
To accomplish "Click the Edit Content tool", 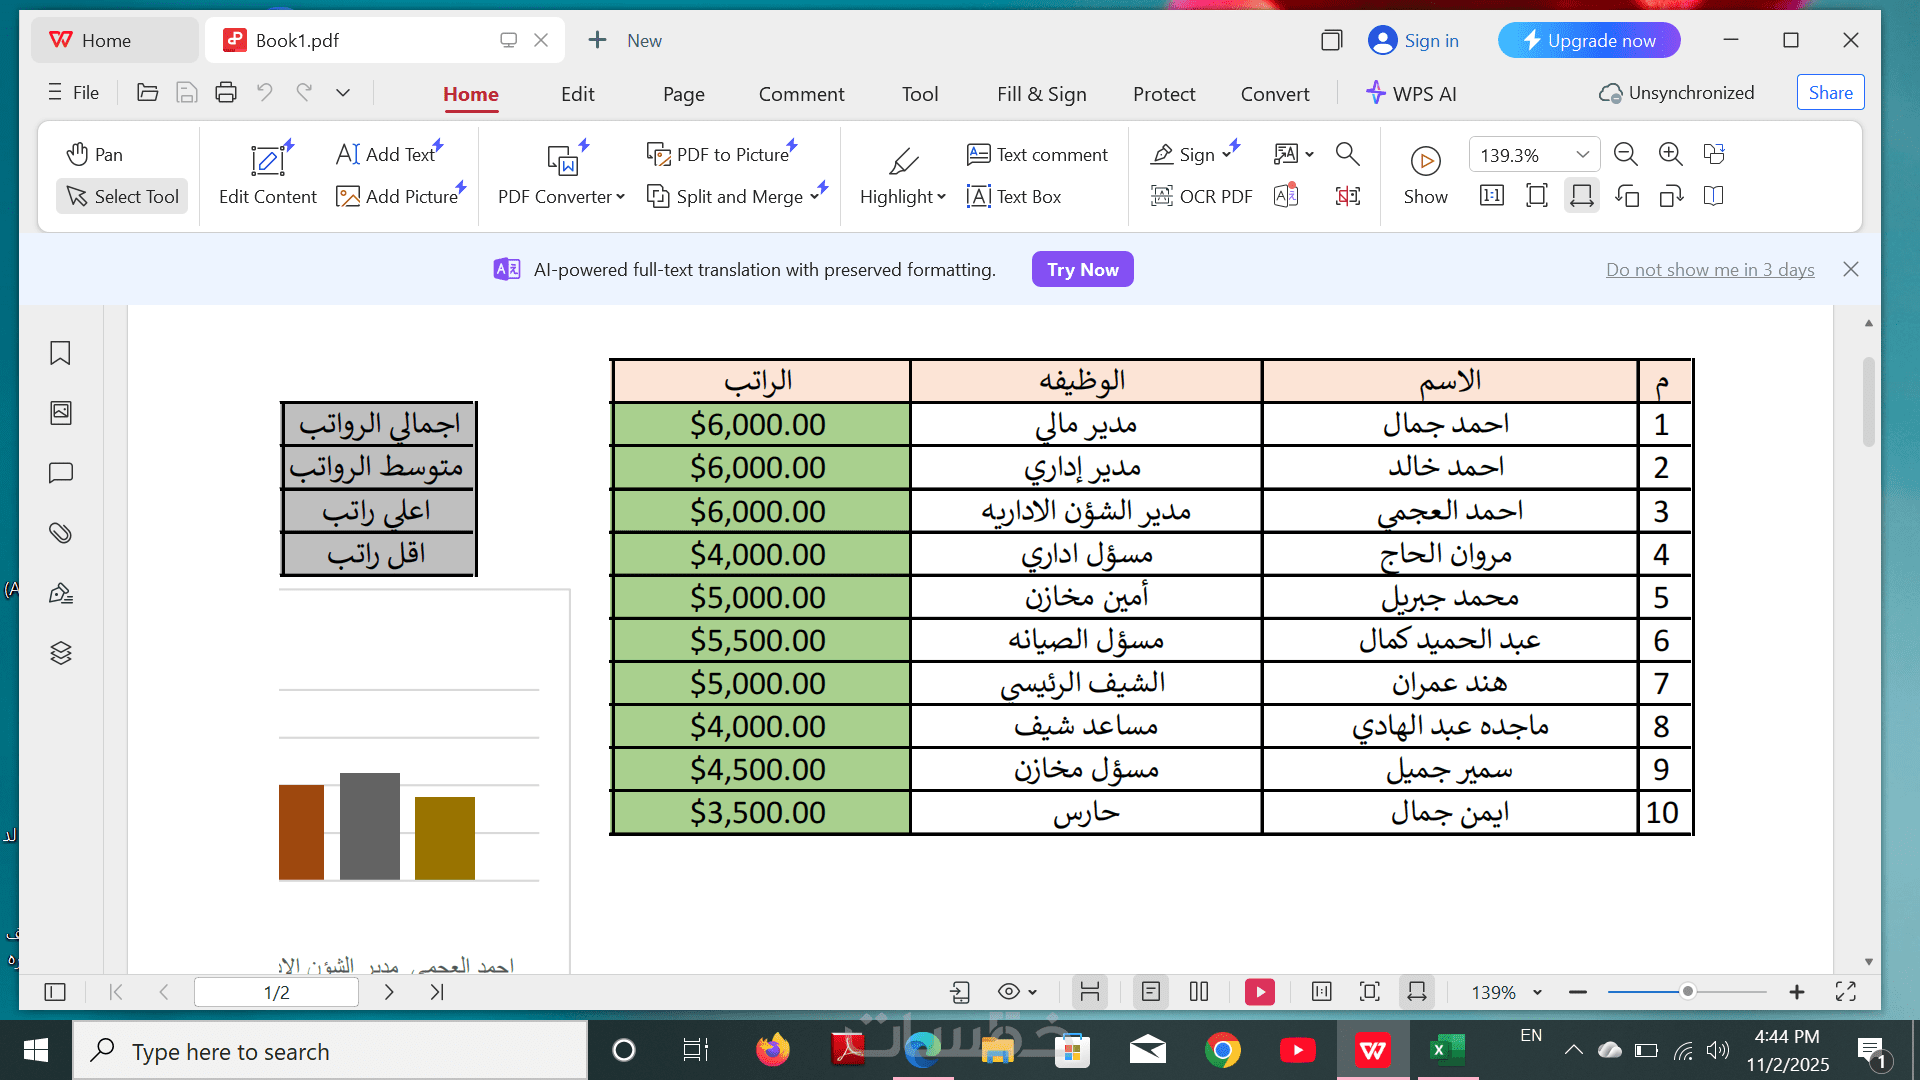I will (x=267, y=175).
